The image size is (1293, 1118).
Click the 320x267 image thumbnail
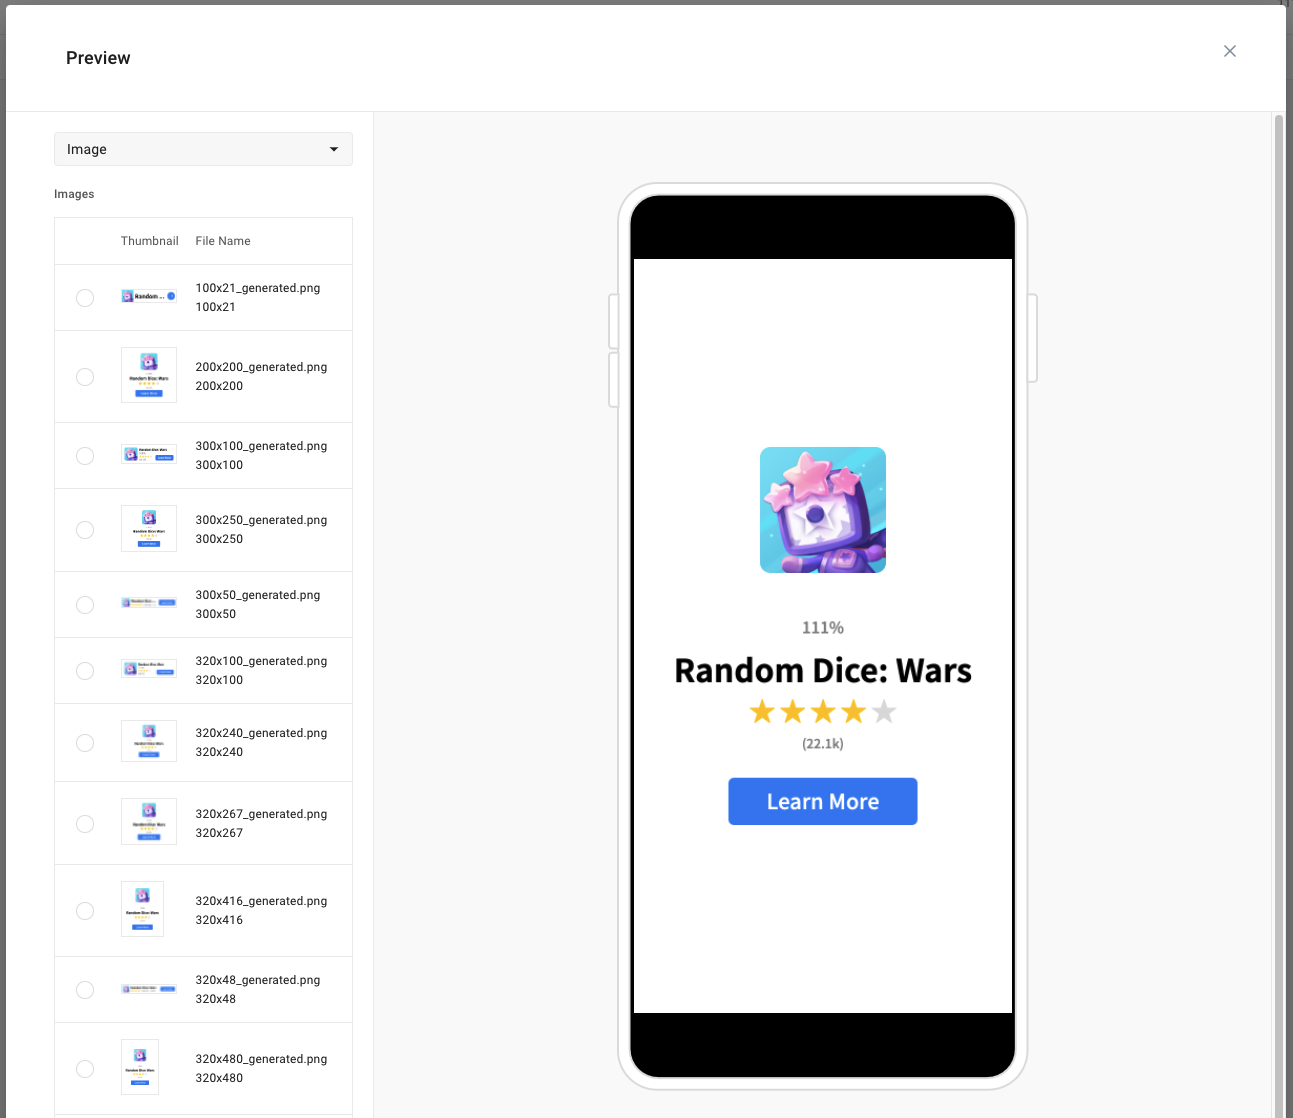(x=149, y=821)
